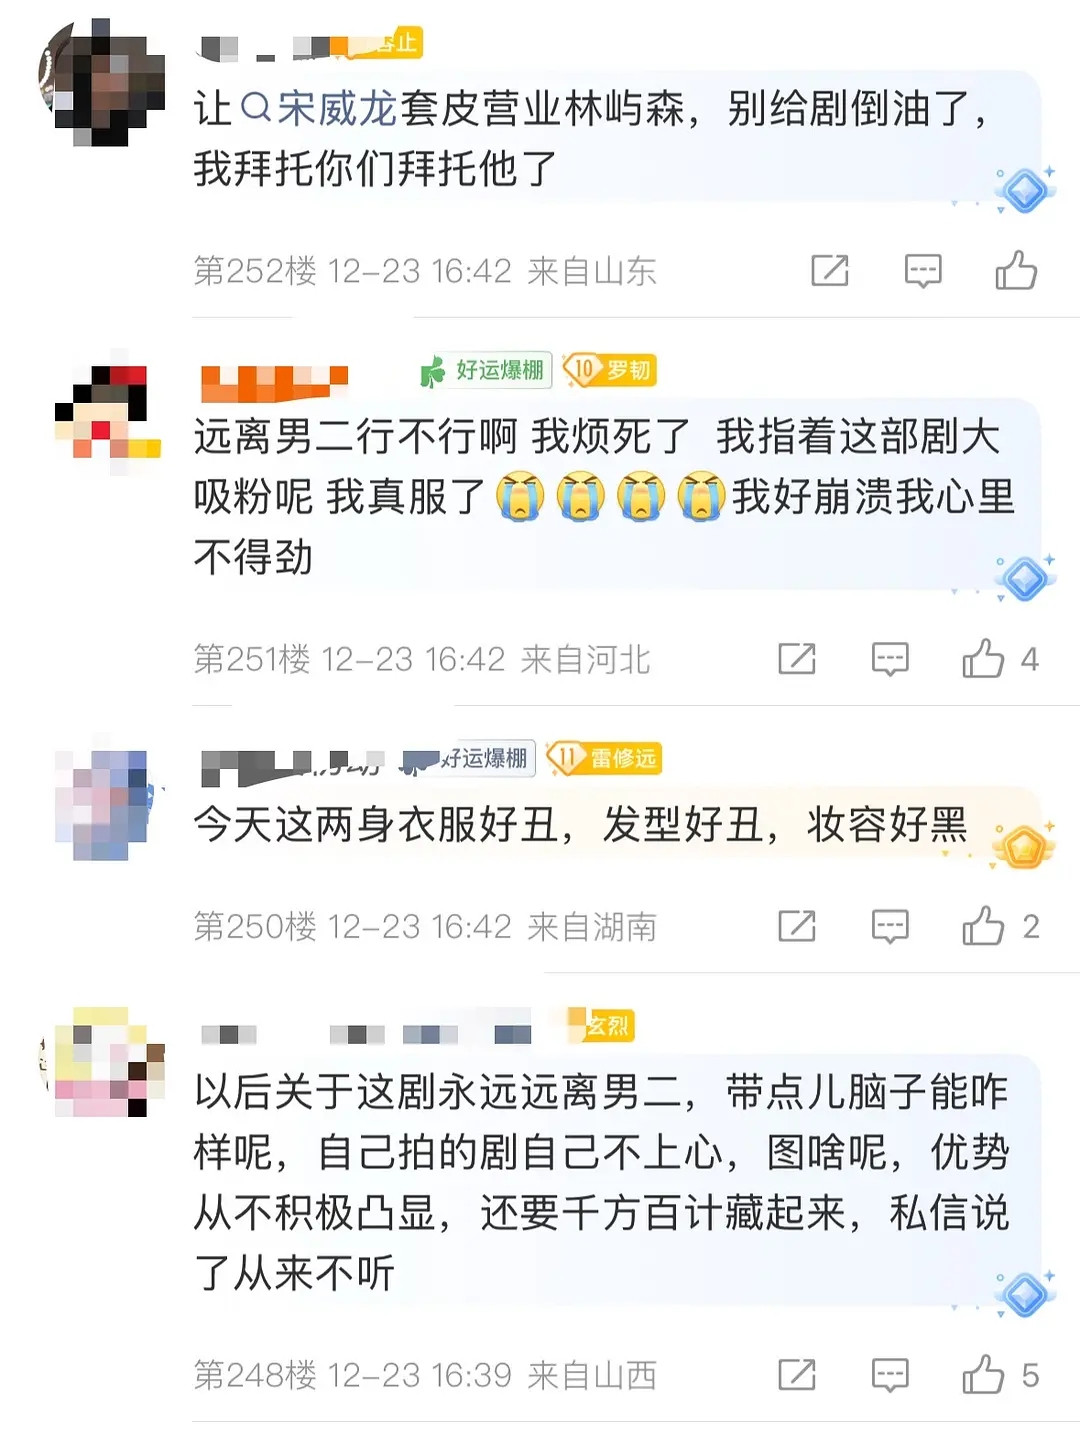Tap the 好运爆棚 badge on floor 251
Image resolution: width=1080 pixels, height=1443 pixels.
pyautogui.click(x=486, y=371)
